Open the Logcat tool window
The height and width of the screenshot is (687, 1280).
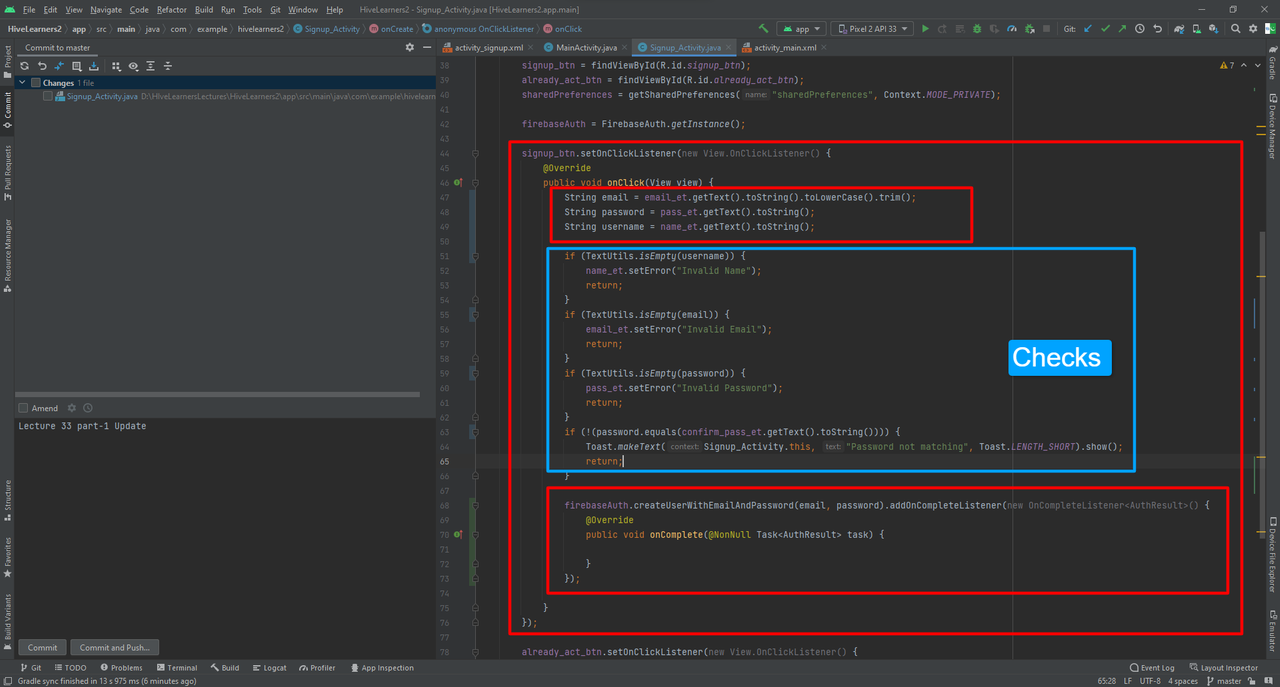pos(269,667)
